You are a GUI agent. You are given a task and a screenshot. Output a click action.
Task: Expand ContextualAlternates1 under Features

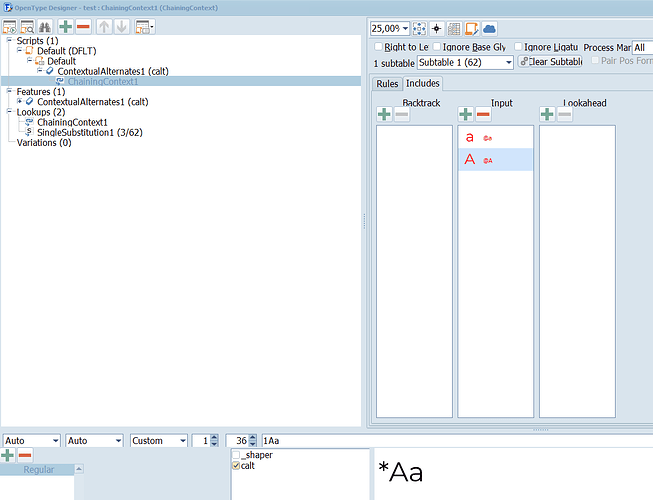click(19, 101)
